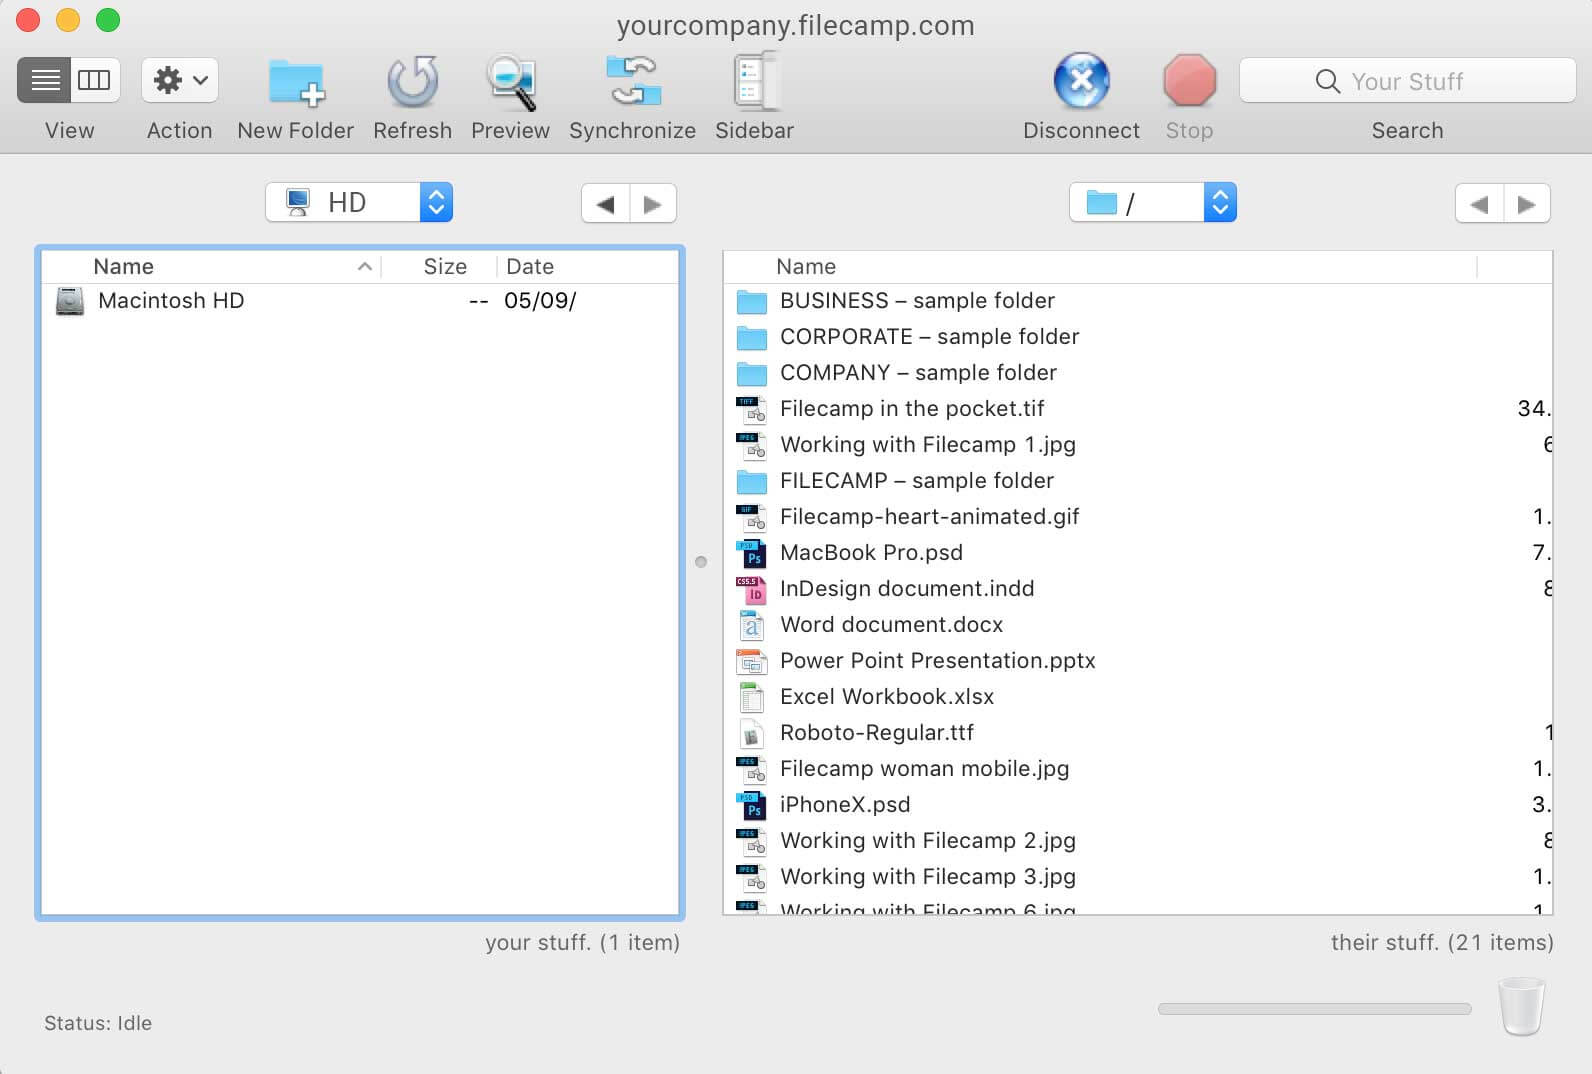The height and width of the screenshot is (1074, 1592).
Task: Refresh the file listing
Action: pos(412,82)
